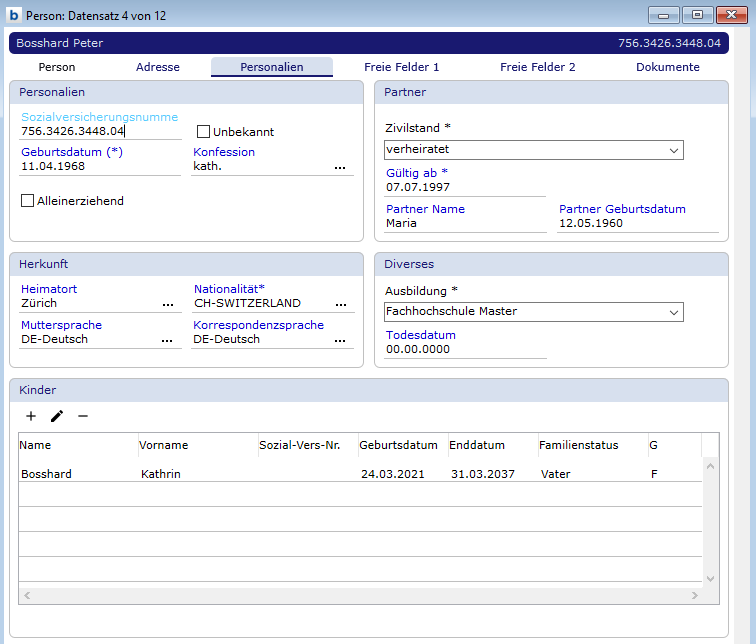The width and height of the screenshot is (756, 644).
Task: Open the Muttersprache lookup ellipsis button
Action: coord(168,340)
